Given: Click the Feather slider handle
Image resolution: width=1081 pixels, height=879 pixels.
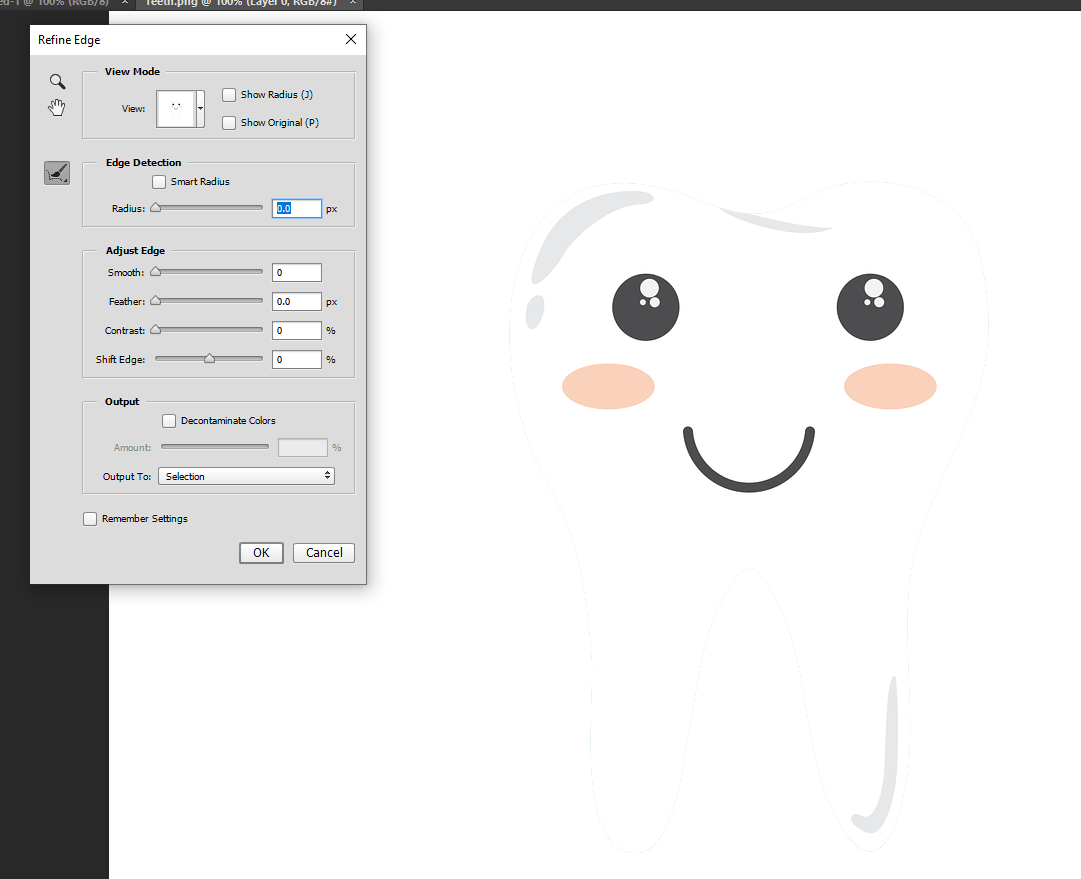Looking at the screenshot, I should click(x=155, y=301).
